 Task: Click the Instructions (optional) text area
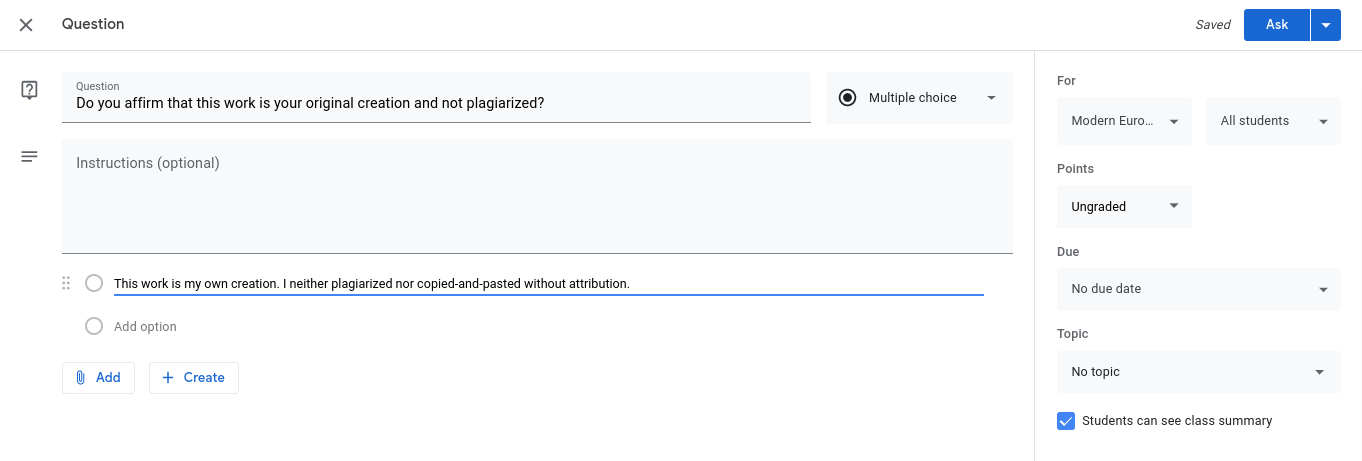coord(537,196)
